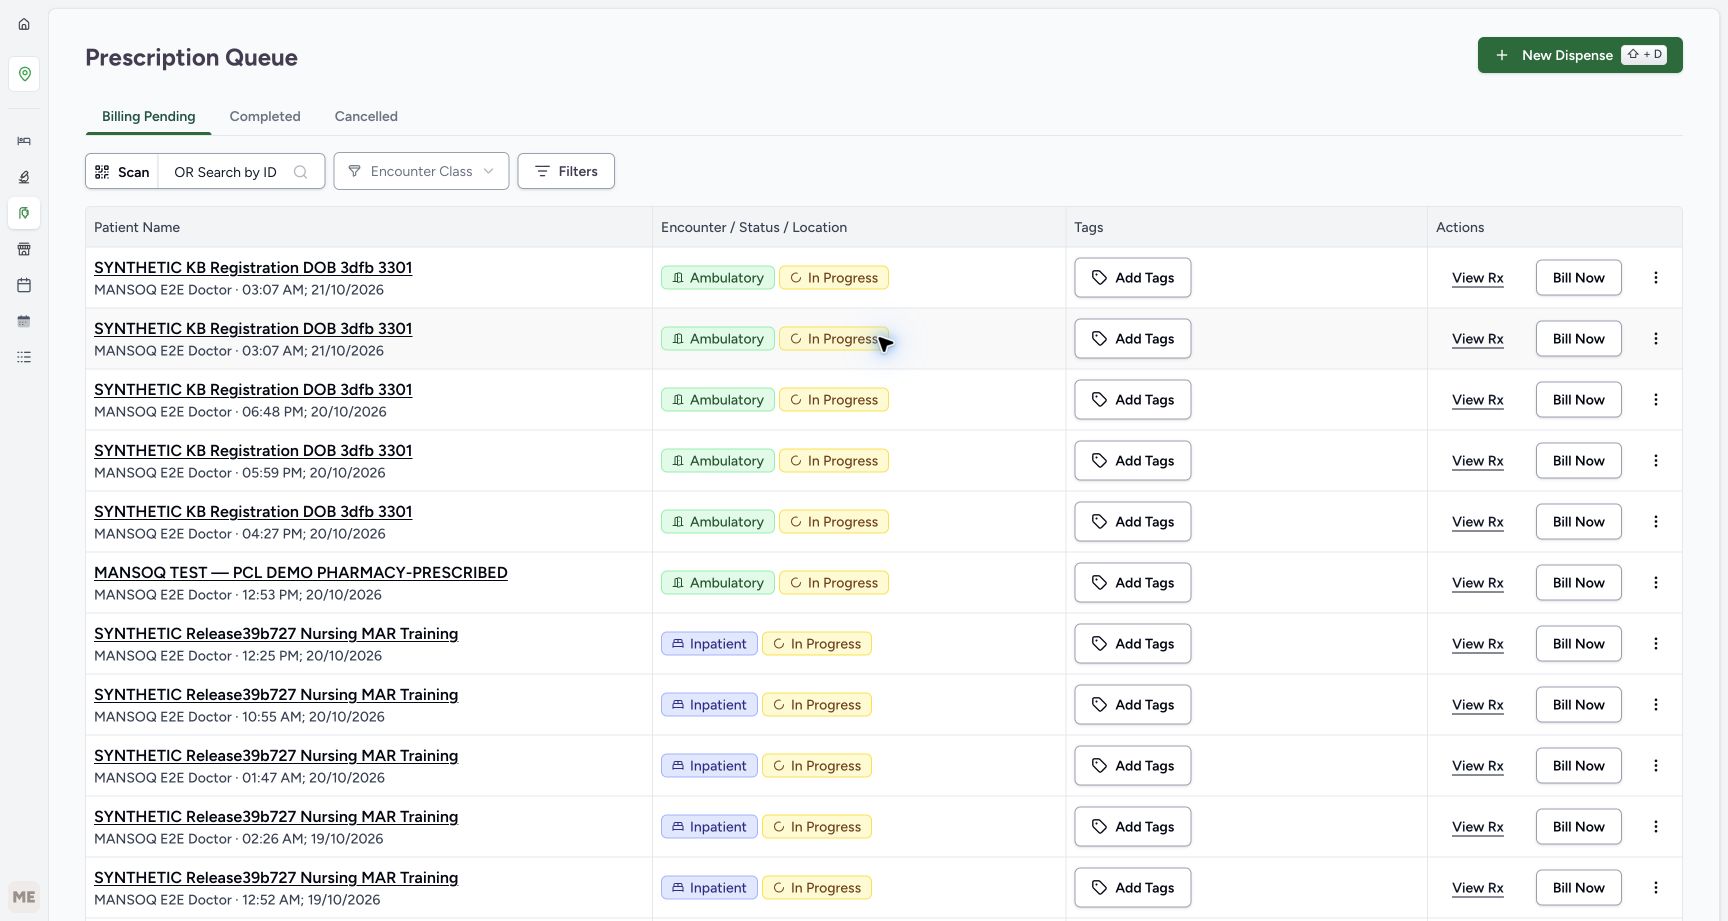Open the Filters panel
Viewport: 1728px width, 921px height.
[566, 171]
